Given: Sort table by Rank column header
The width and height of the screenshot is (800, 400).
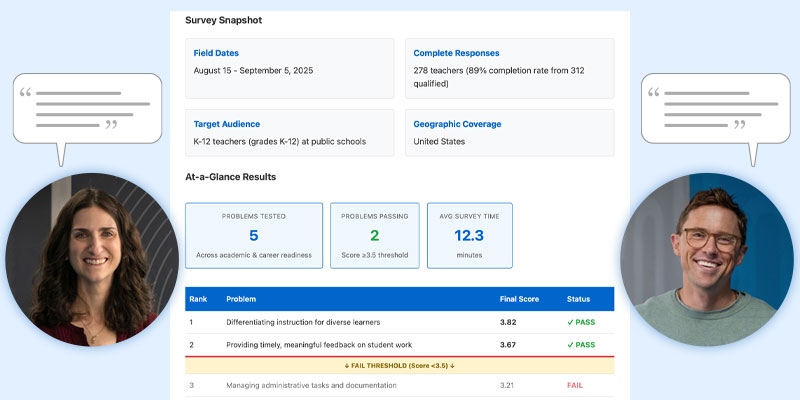Looking at the screenshot, I should 197,299.
